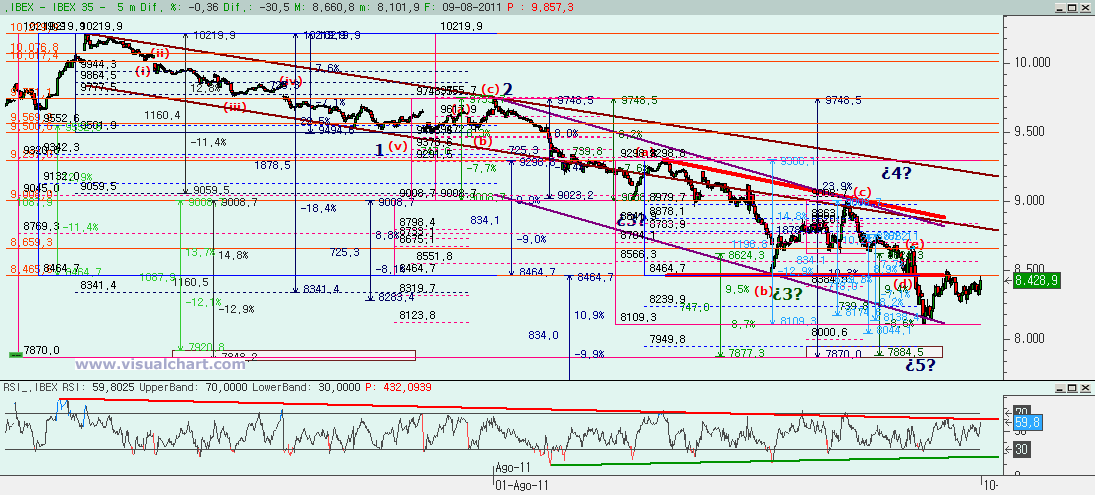Click the 7949,8 level value
Viewport: 1095px width, 495px height.
point(667,339)
